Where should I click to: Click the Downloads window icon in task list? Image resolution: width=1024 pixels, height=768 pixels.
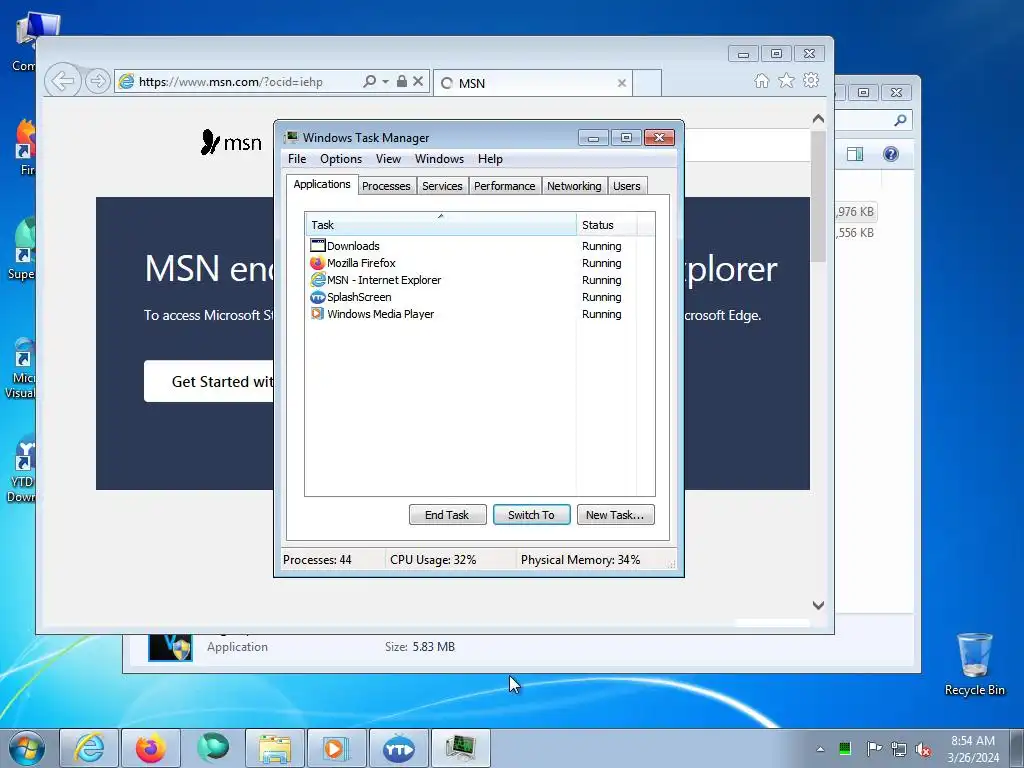tap(317, 246)
